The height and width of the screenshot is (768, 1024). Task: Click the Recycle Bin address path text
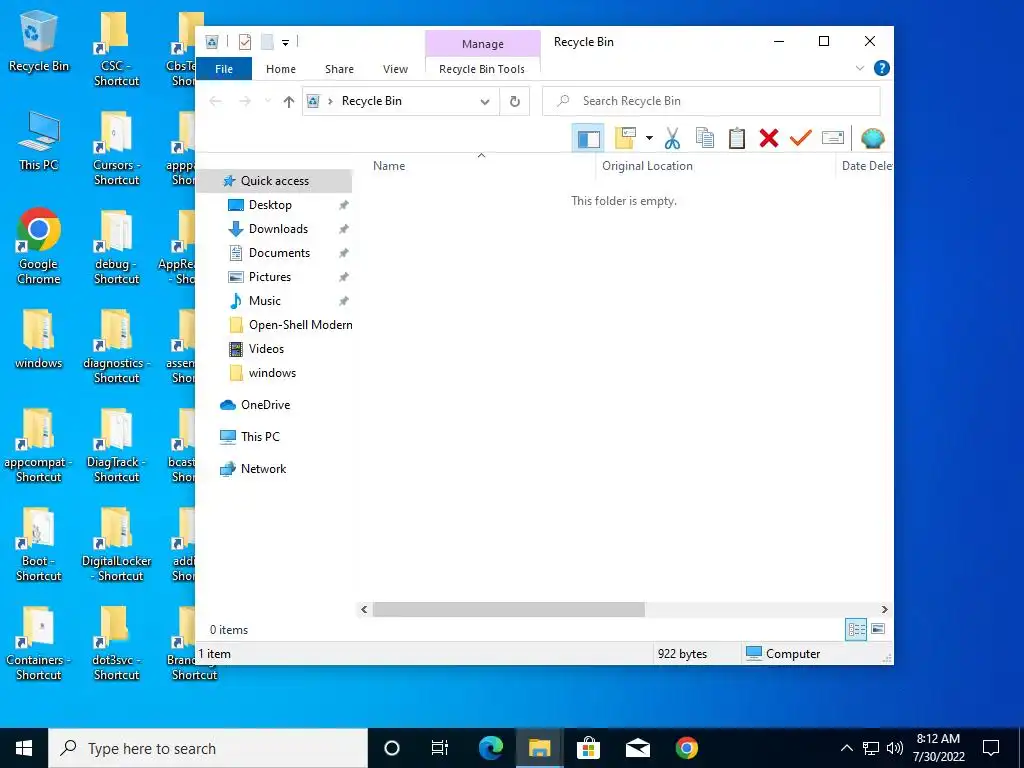point(372,101)
